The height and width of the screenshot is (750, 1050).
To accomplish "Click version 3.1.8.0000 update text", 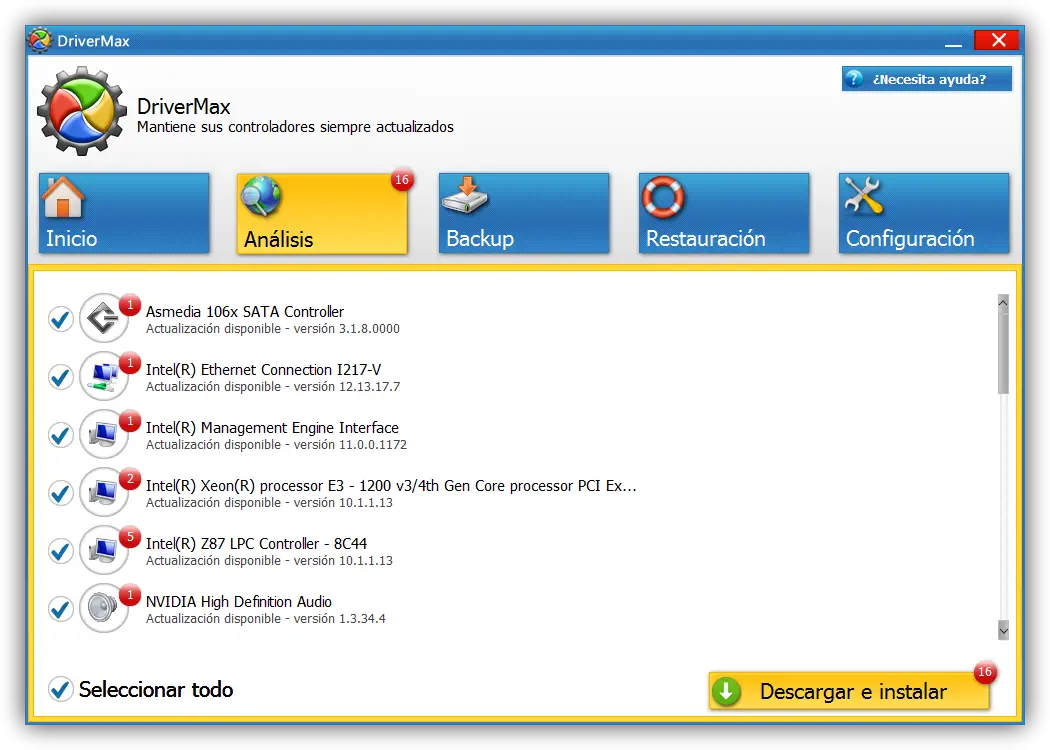I will (x=273, y=329).
